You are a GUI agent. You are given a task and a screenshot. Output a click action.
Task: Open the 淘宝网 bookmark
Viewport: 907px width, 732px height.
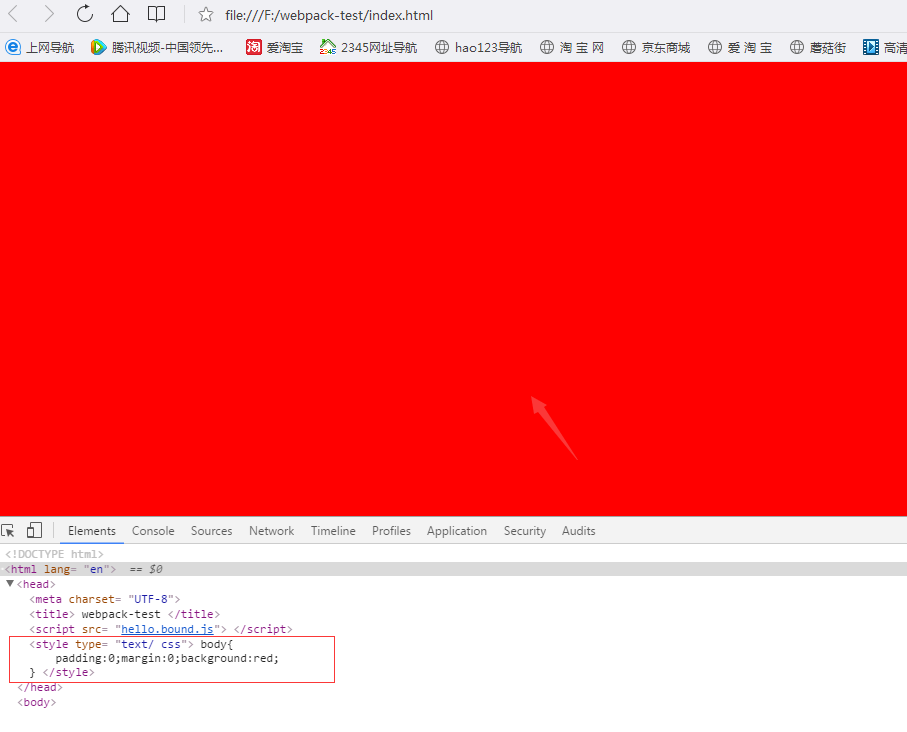[572, 47]
